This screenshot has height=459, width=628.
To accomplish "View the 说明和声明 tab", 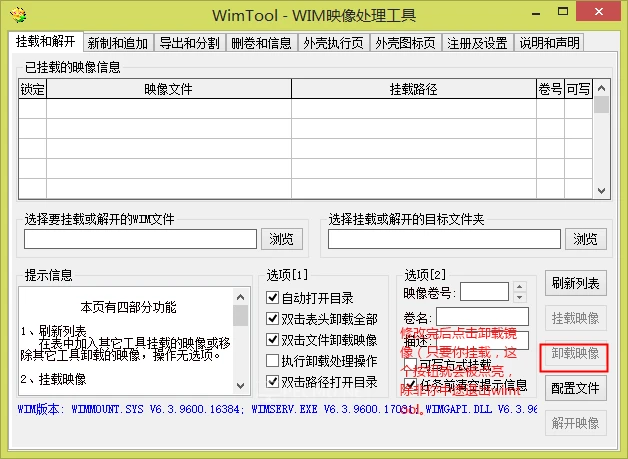I will pos(550,43).
